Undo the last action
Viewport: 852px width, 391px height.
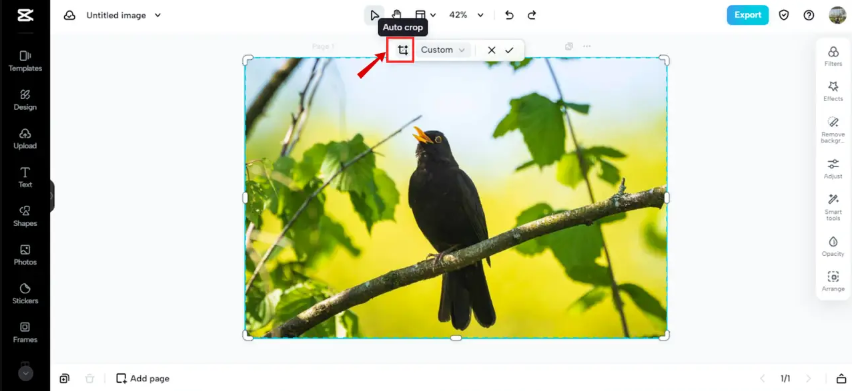pos(509,15)
